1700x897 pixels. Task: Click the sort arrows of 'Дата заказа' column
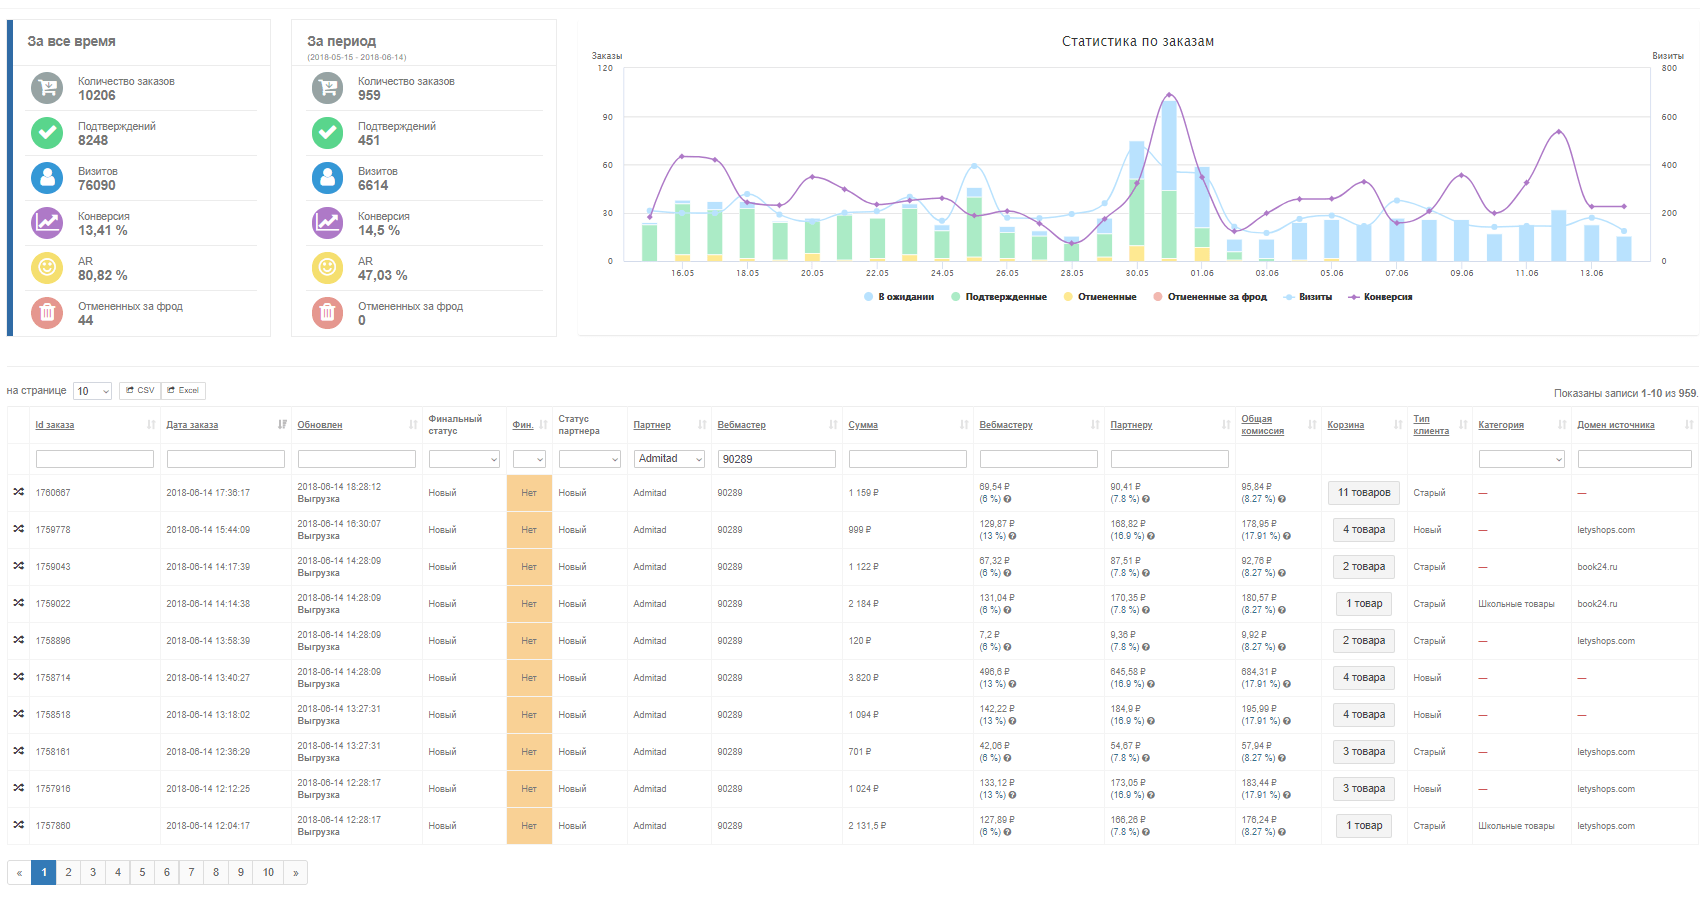point(282,425)
